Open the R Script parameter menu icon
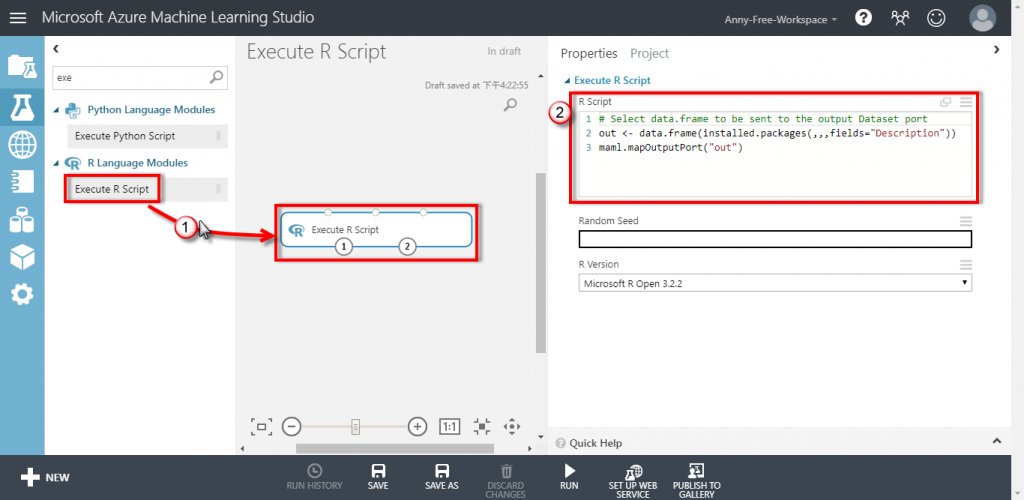 [966, 102]
